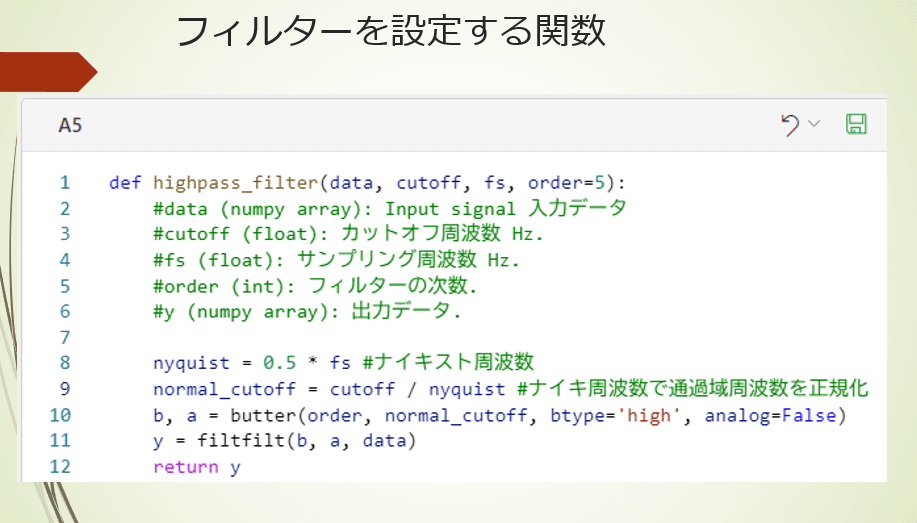
Task: Click the '#y (numpy array)' comment line
Action: click(x=307, y=311)
